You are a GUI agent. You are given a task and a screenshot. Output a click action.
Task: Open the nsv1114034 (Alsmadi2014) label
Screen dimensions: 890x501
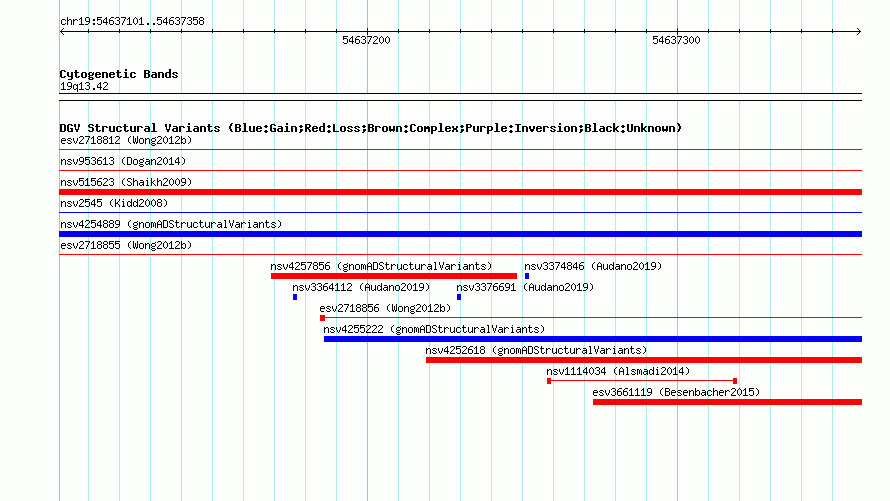[x=618, y=371]
